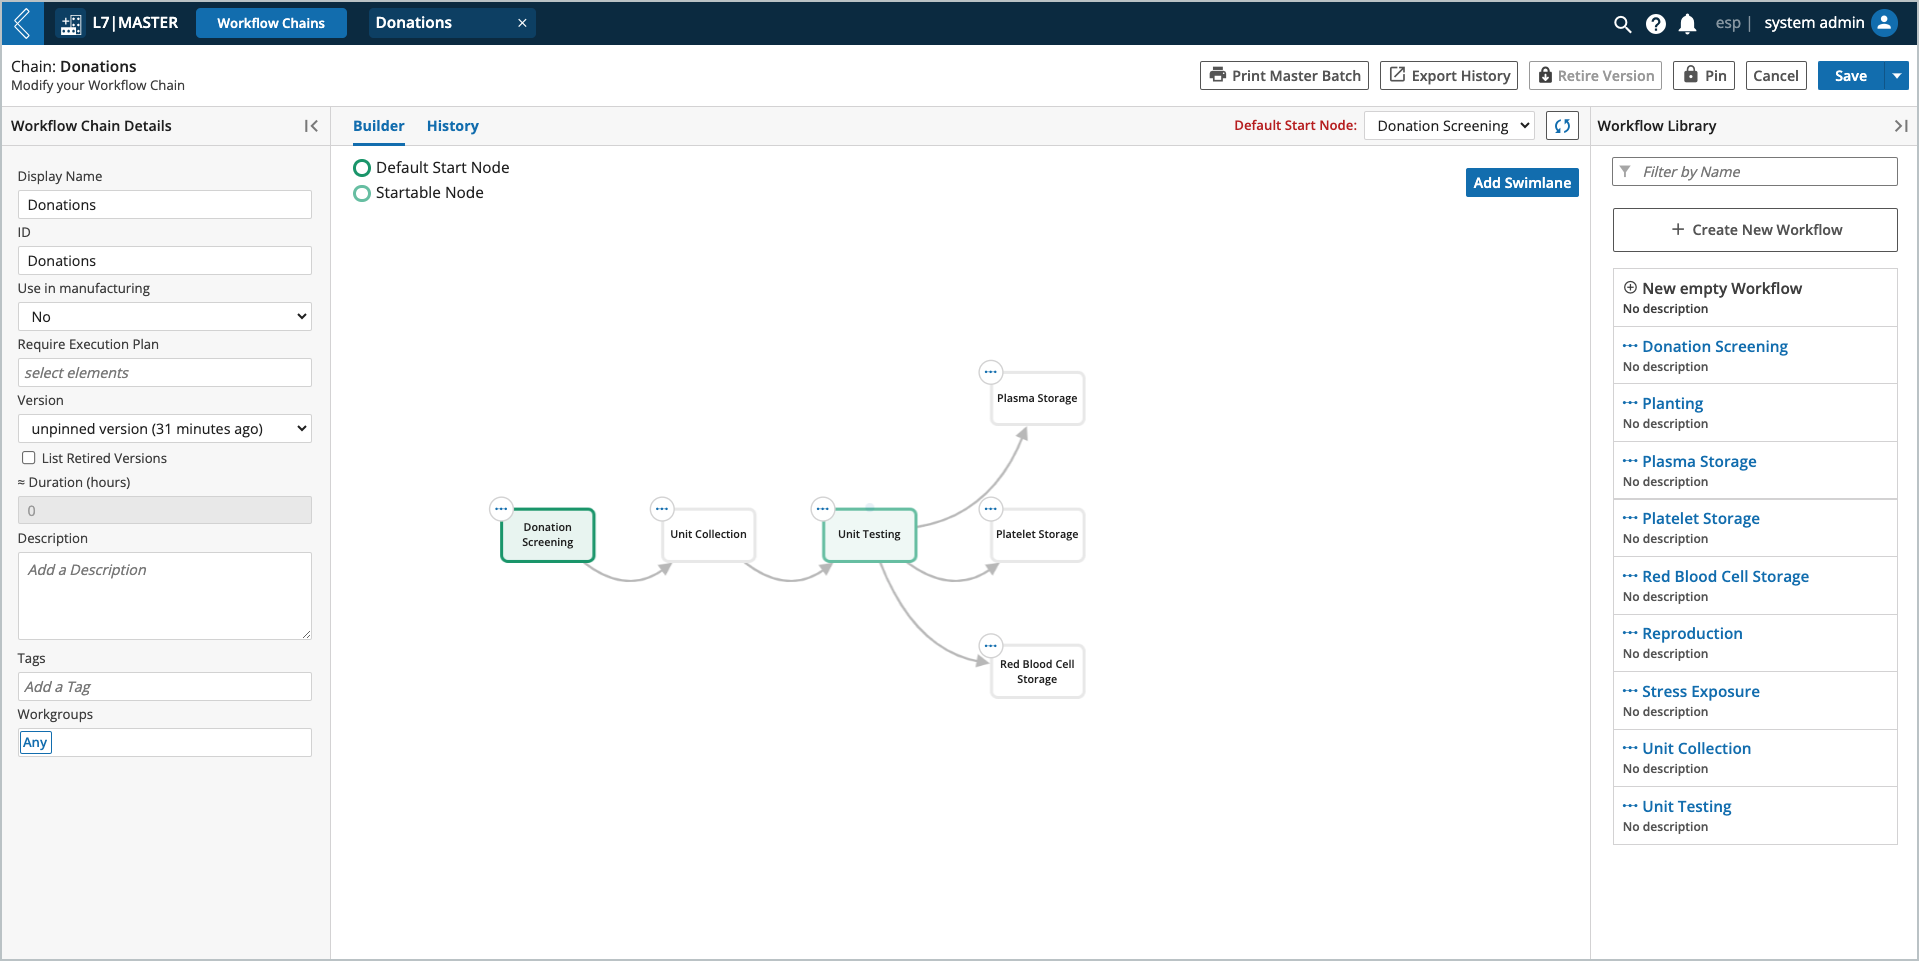Pin this workflow chain version
This screenshot has width=1919, height=961.
point(1704,76)
